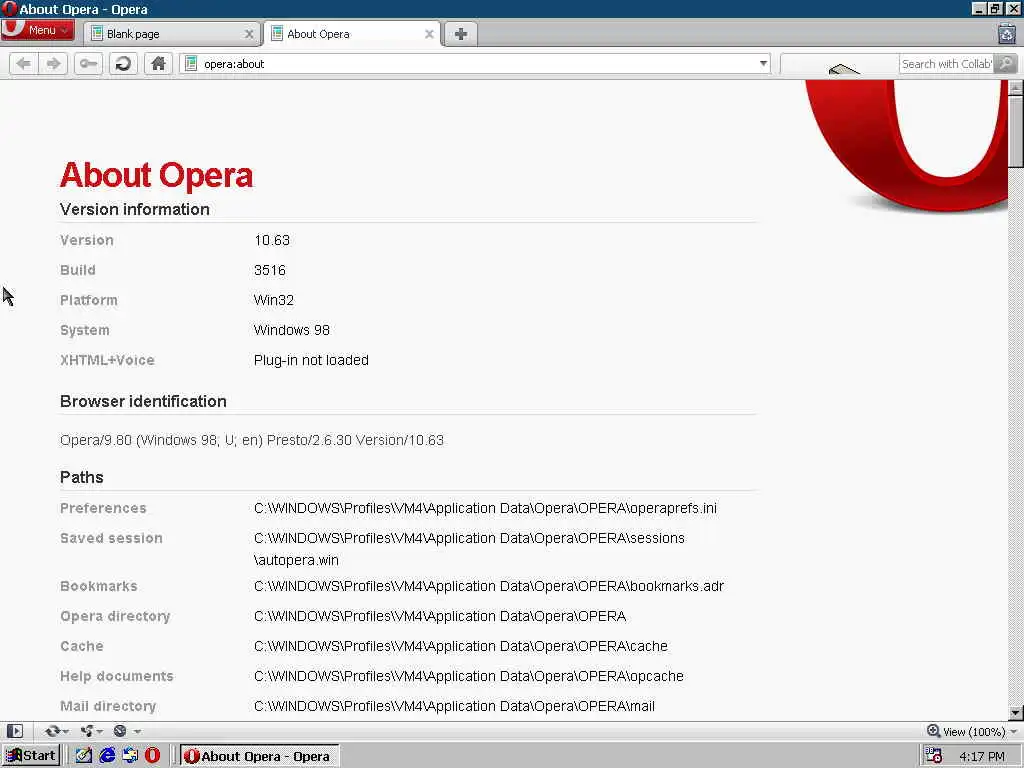The height and width of the screenshot is (768, 1024).
Task: Click the sessions\autopera.win saved session path
Action: (469, 549)
